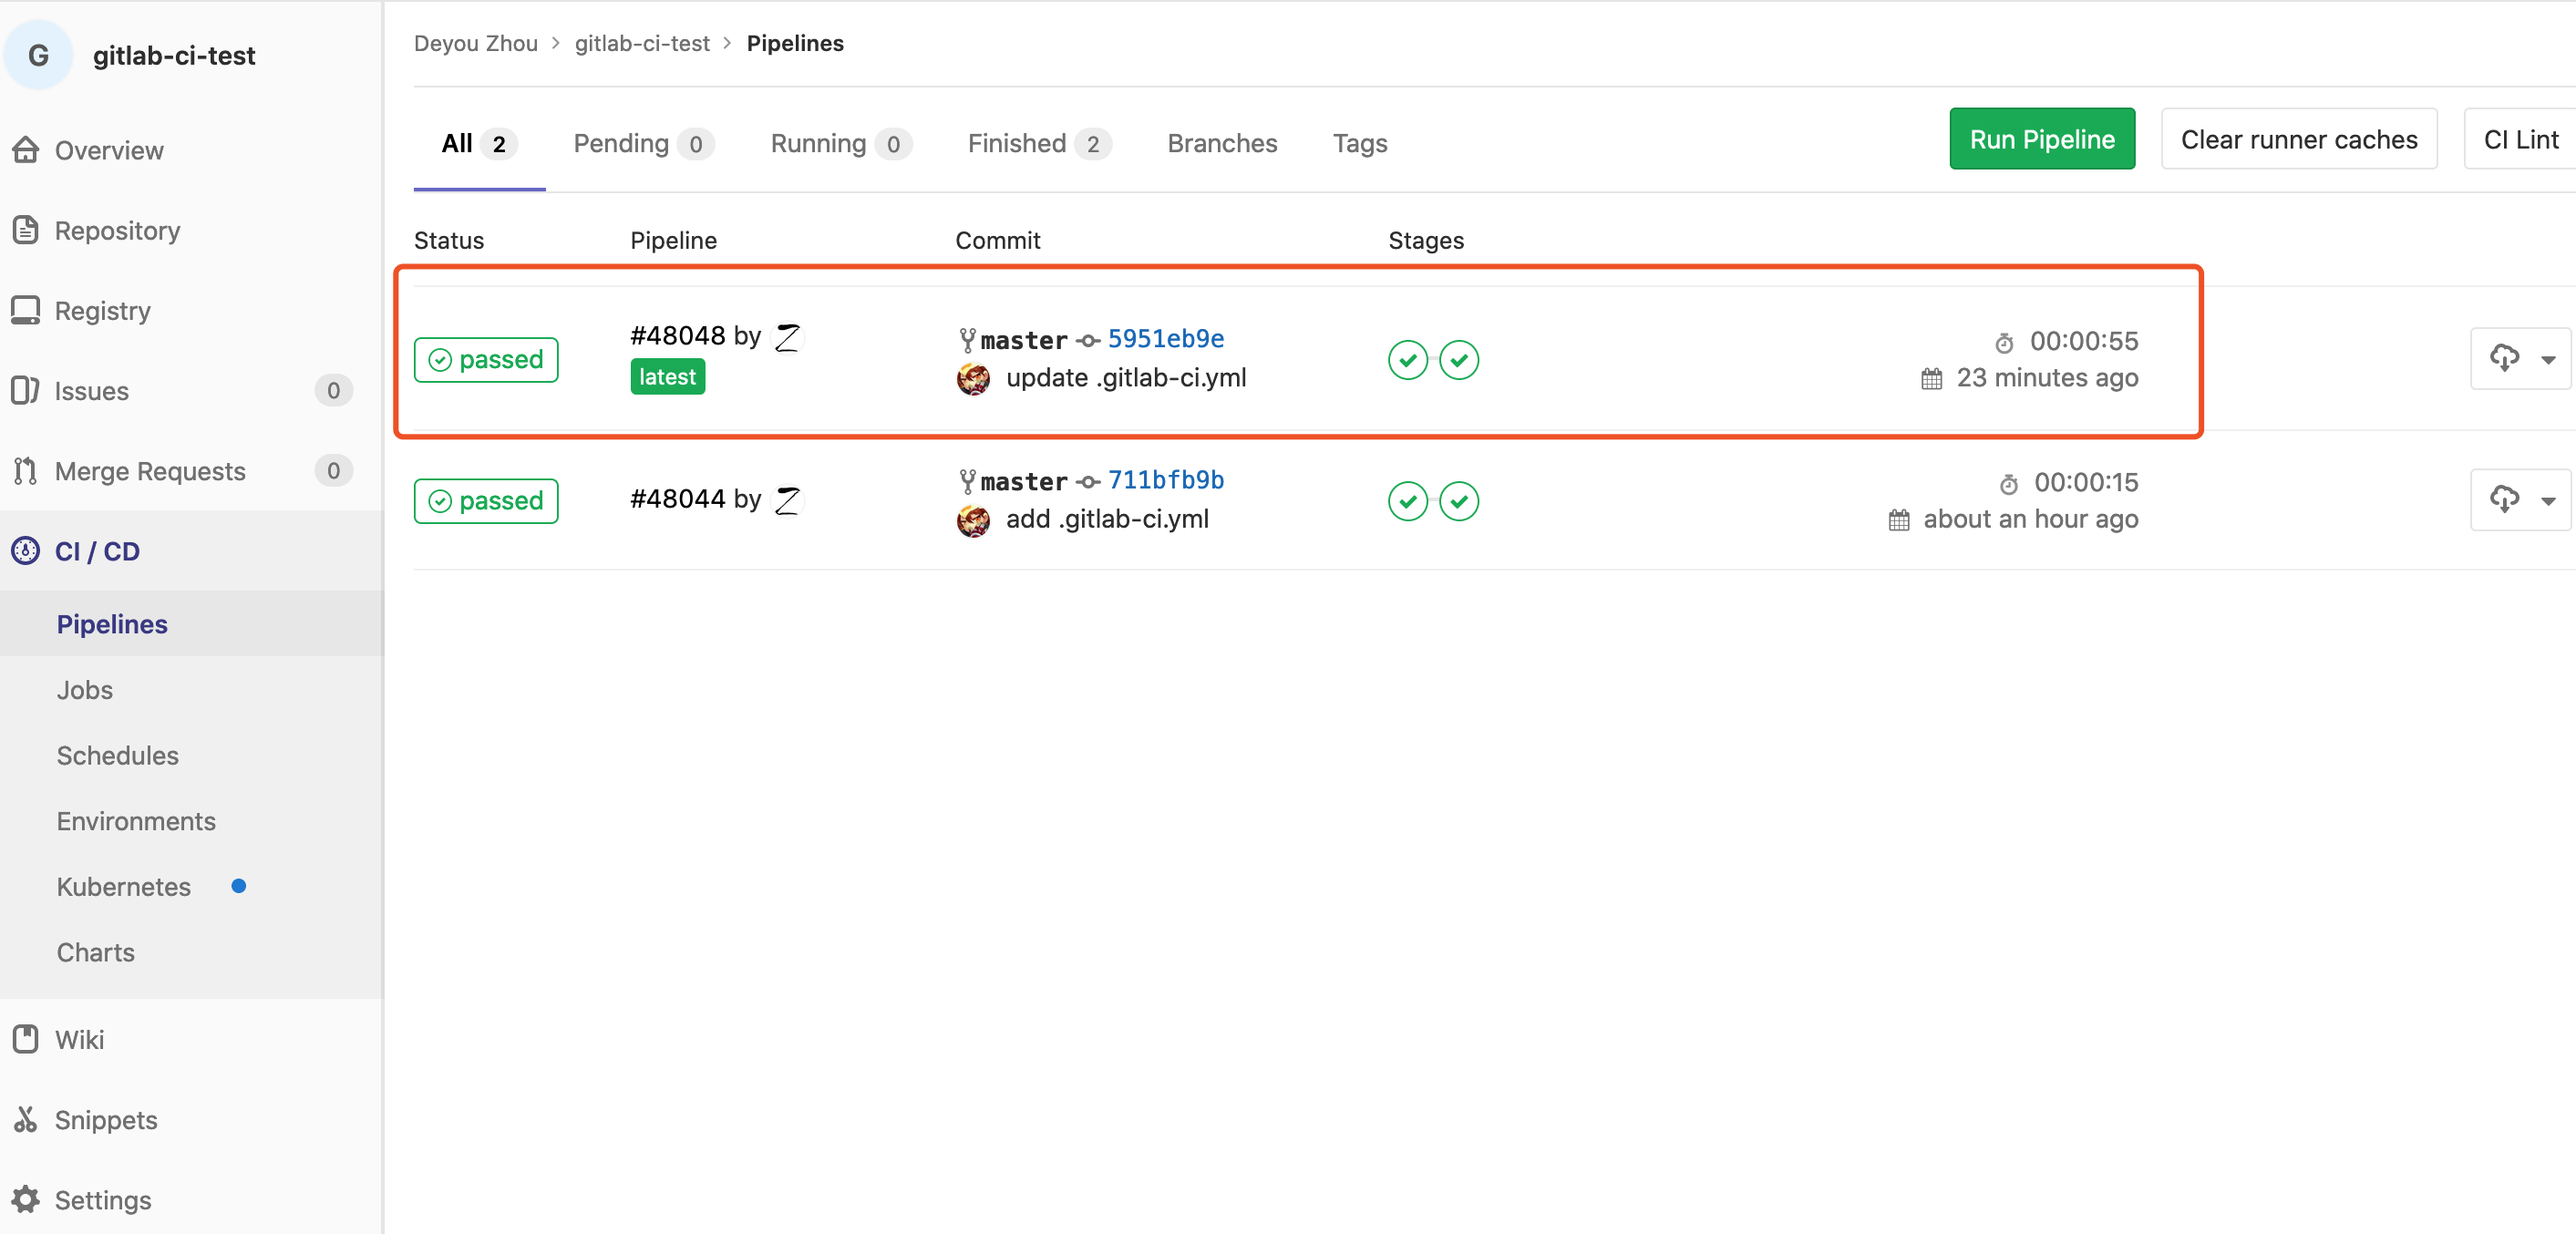
Task: Click the green Run Pipeline button
Action: tap(2041, 140)
